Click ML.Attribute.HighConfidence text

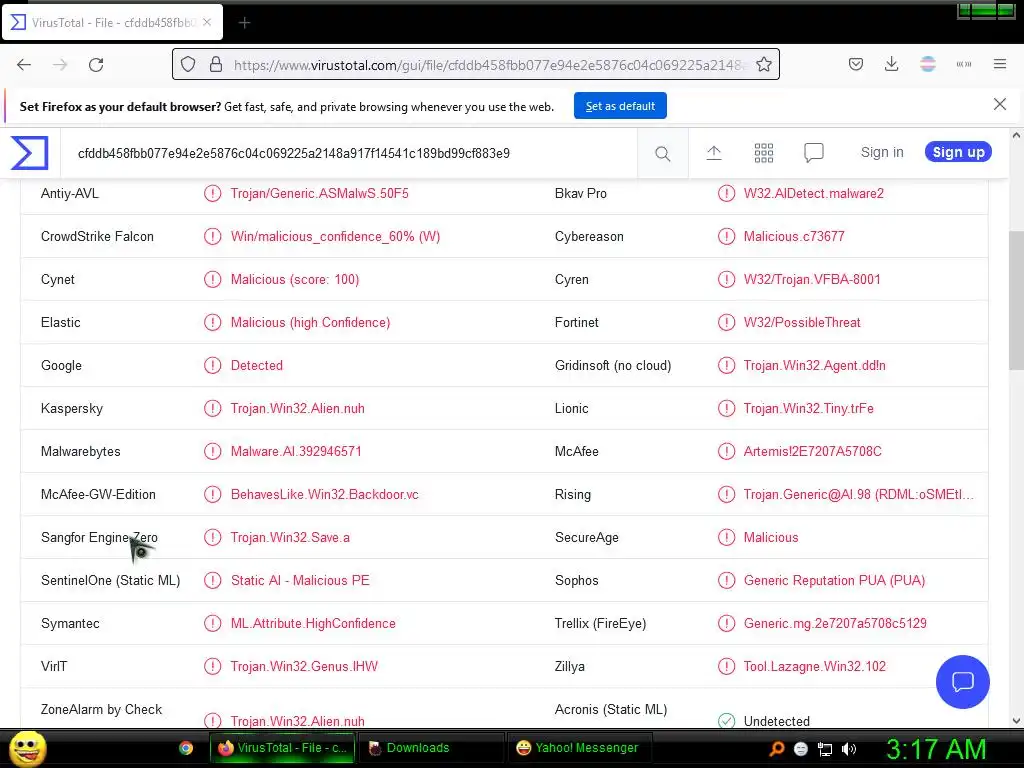tap(313, 624)
